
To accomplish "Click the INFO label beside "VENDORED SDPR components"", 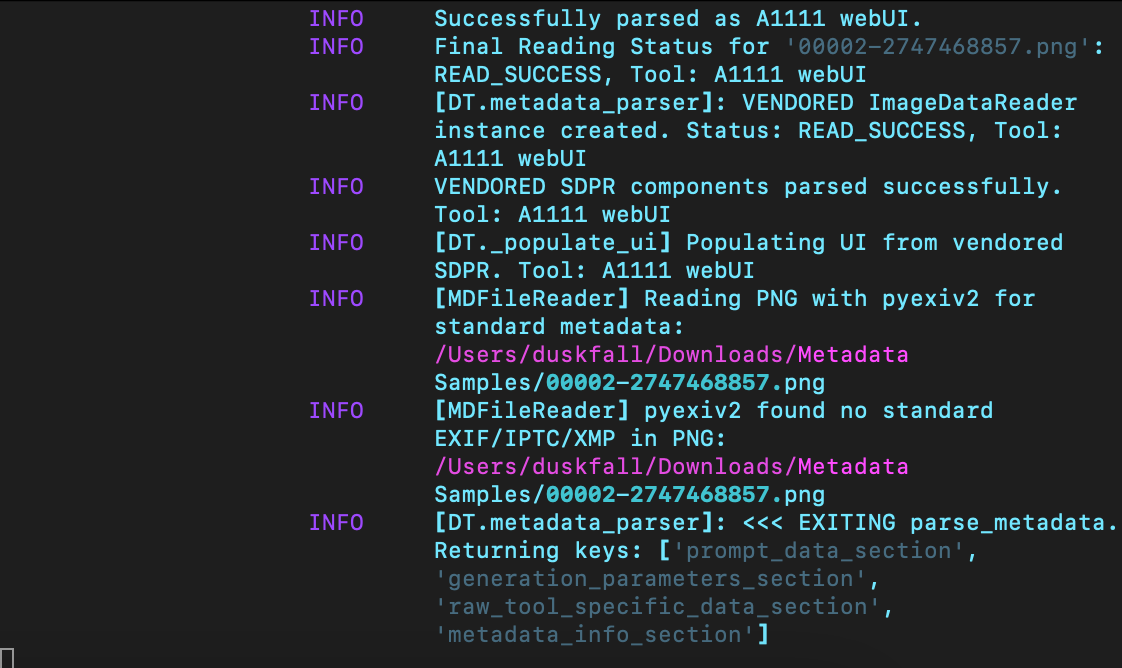I will [x=336, y=187].
